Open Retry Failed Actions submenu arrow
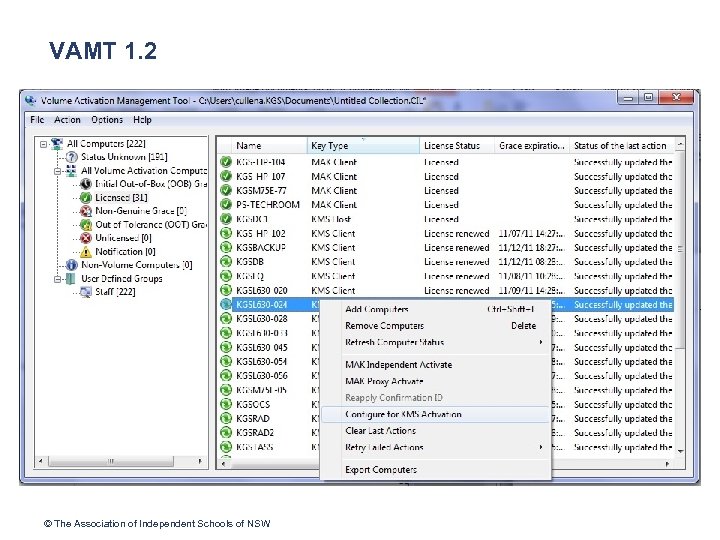 (541, 447)
